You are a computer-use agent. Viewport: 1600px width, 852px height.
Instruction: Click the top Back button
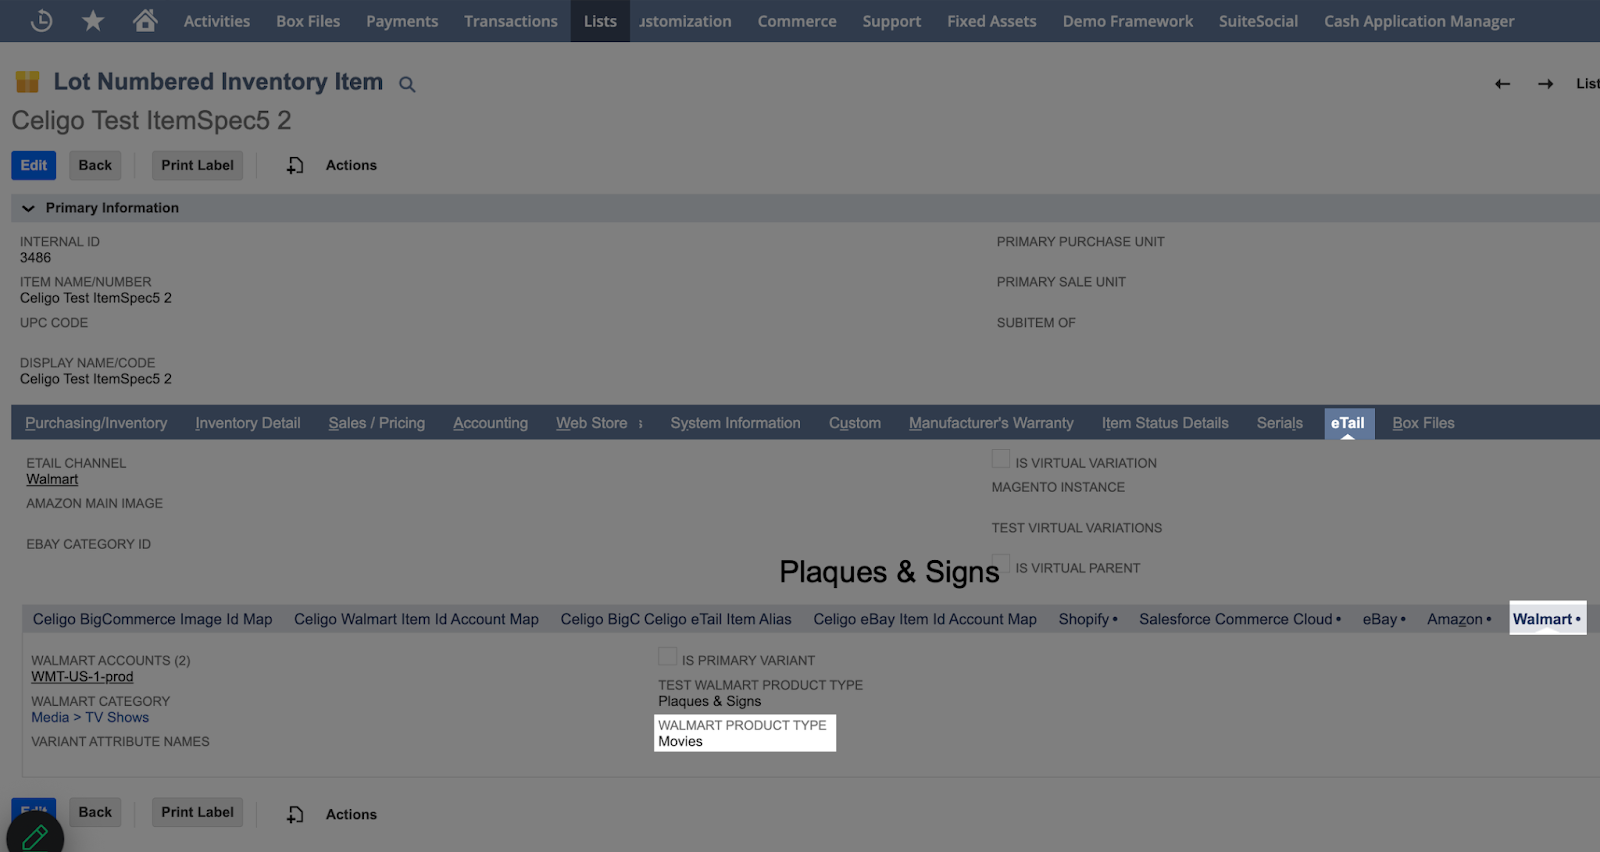point(95,165)
